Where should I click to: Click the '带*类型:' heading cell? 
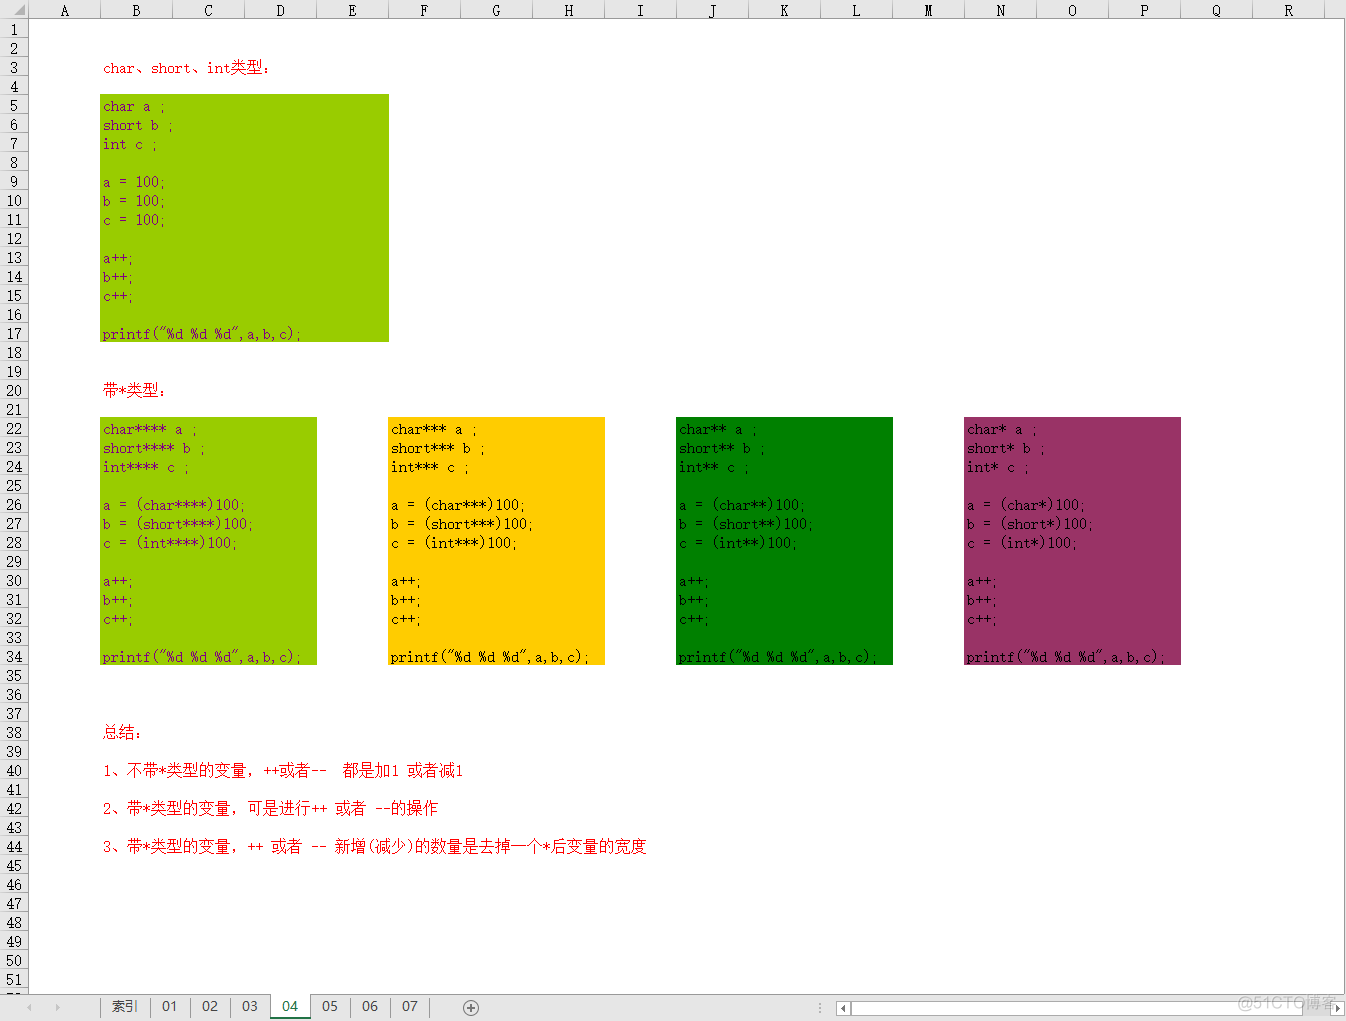(134, 391)
